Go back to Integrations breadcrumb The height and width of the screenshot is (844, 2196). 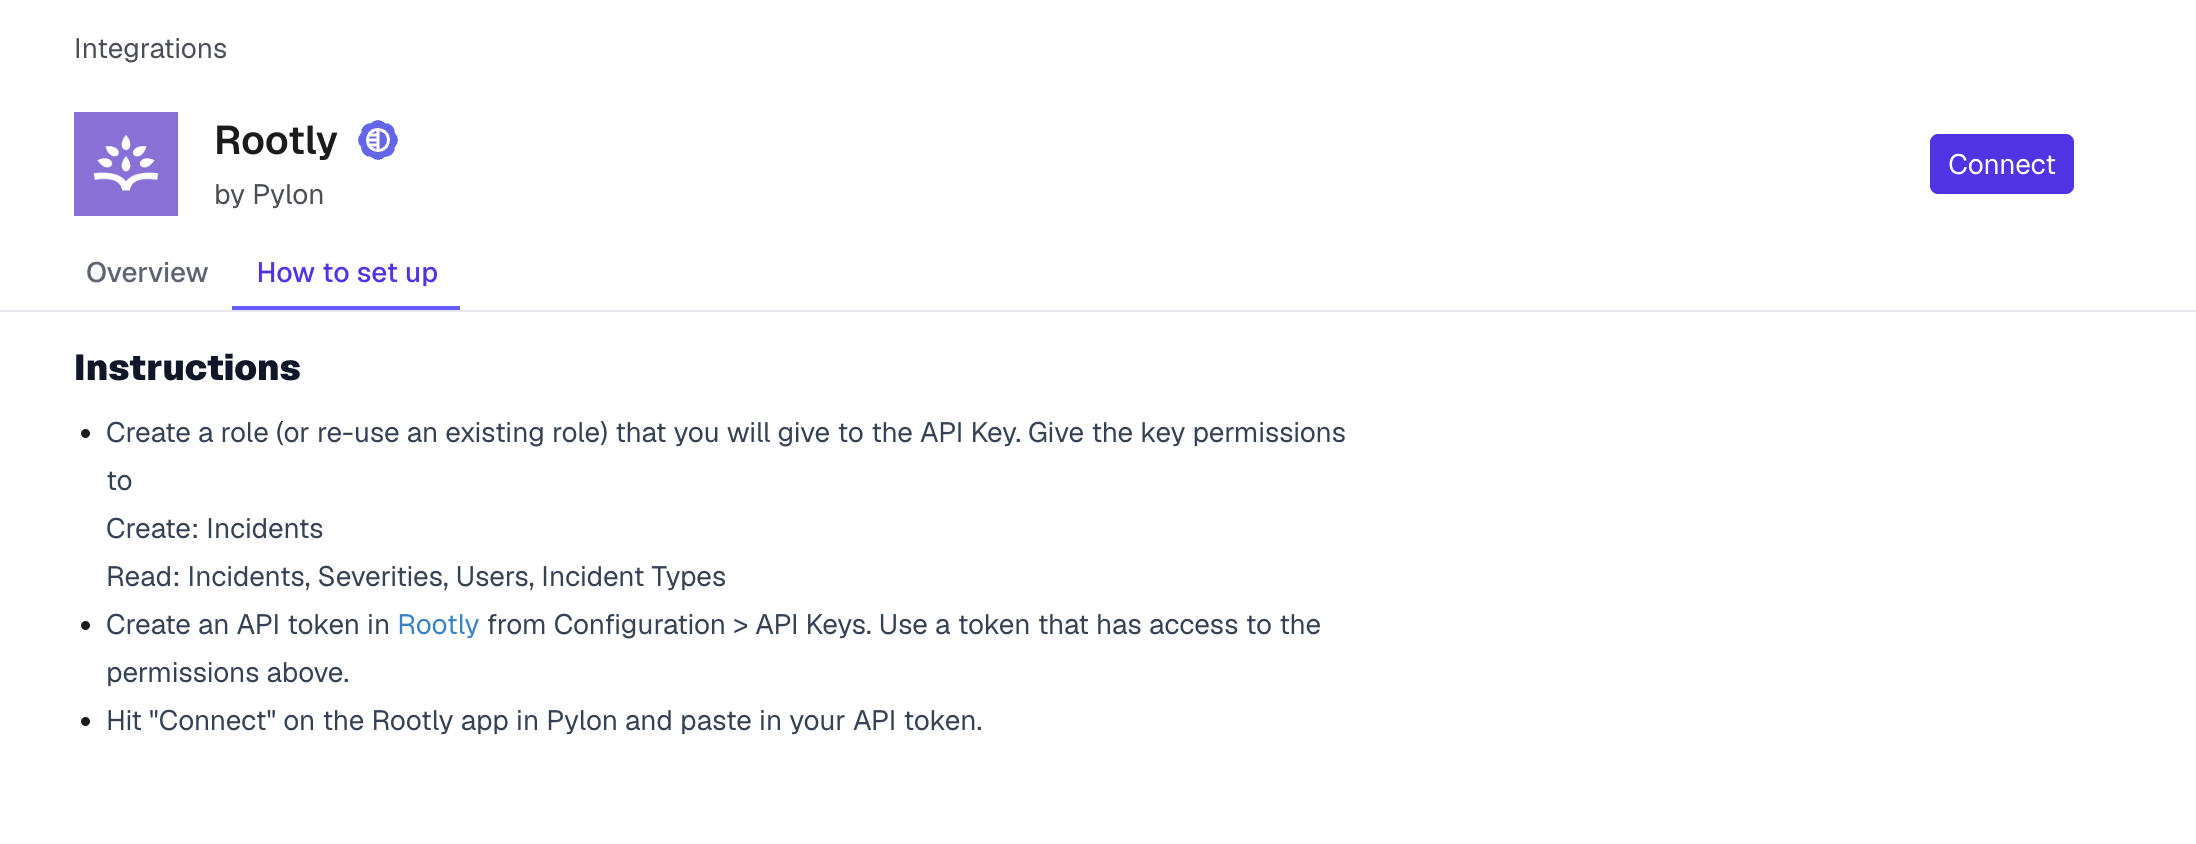pos(150,49)
